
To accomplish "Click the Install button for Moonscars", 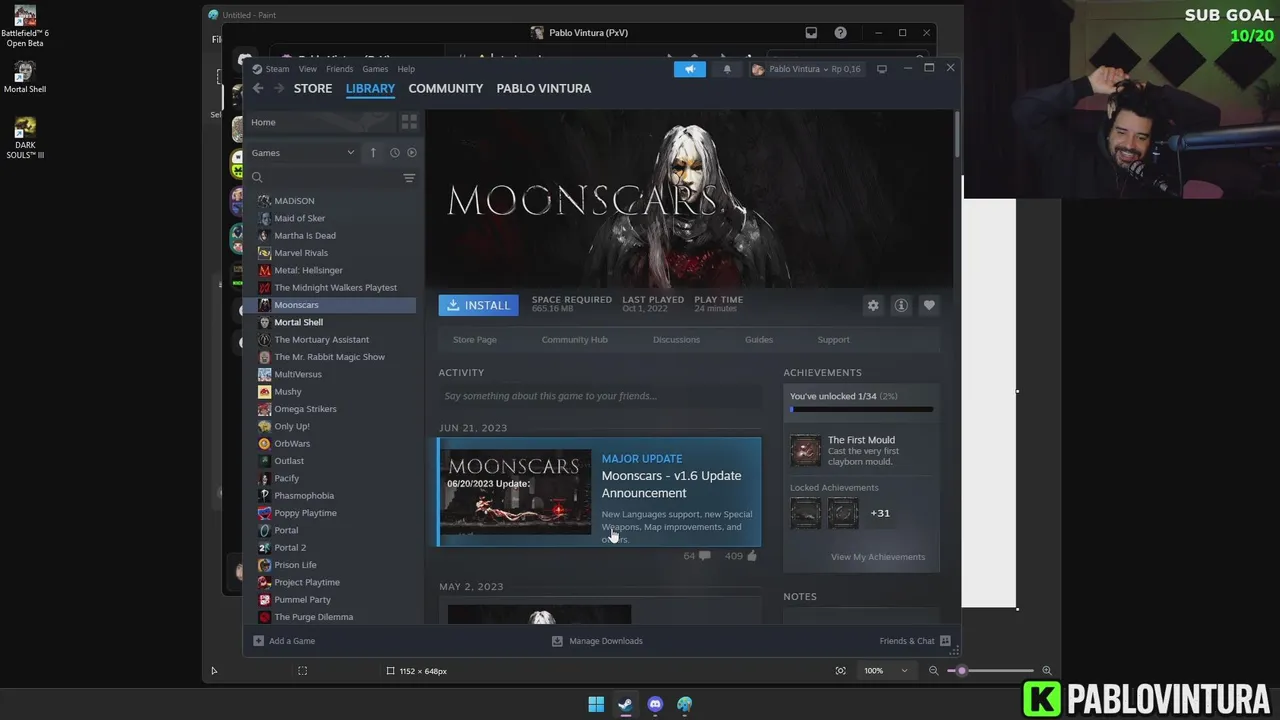I will click(x=478, y=305).
